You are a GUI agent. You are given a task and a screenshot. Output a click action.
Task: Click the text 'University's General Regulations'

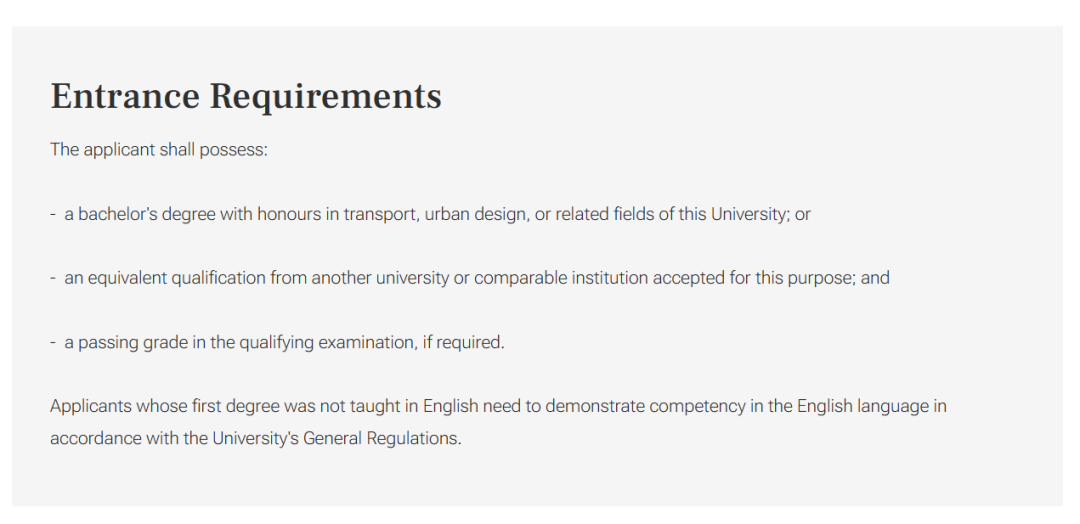pyautogui.click(x=335, y=439)
